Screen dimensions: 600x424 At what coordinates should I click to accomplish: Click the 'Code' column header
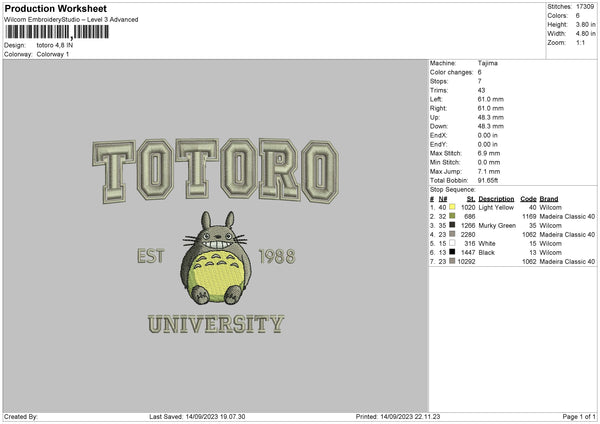[x=528, y=199]
